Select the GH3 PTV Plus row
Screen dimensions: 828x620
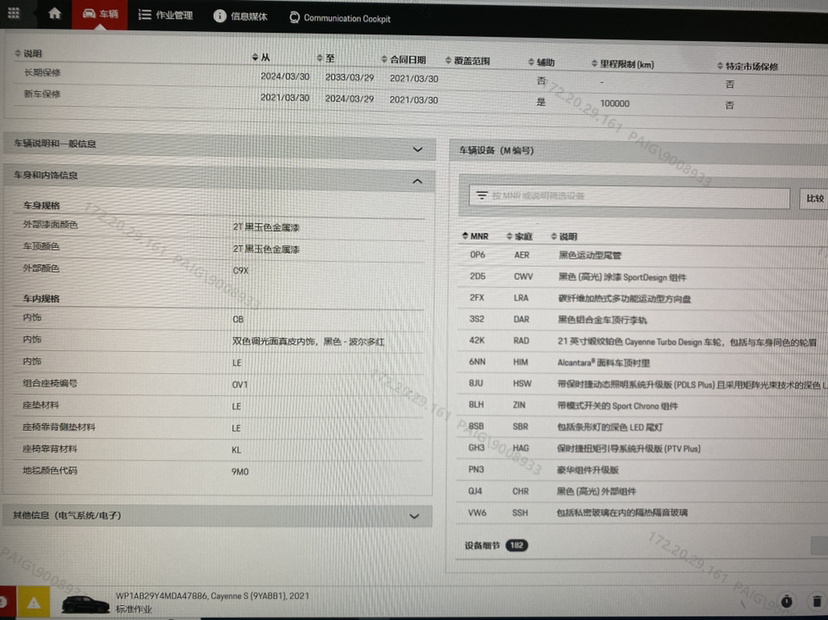[x=643, y=448]
